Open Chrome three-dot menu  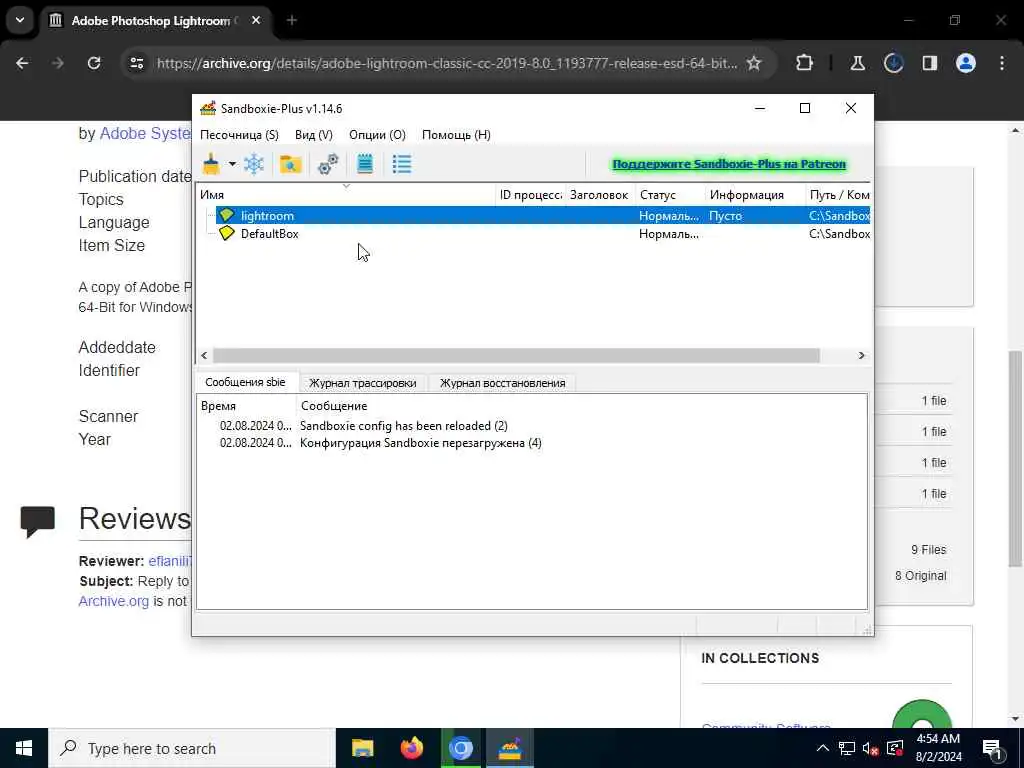point(1002,63)
